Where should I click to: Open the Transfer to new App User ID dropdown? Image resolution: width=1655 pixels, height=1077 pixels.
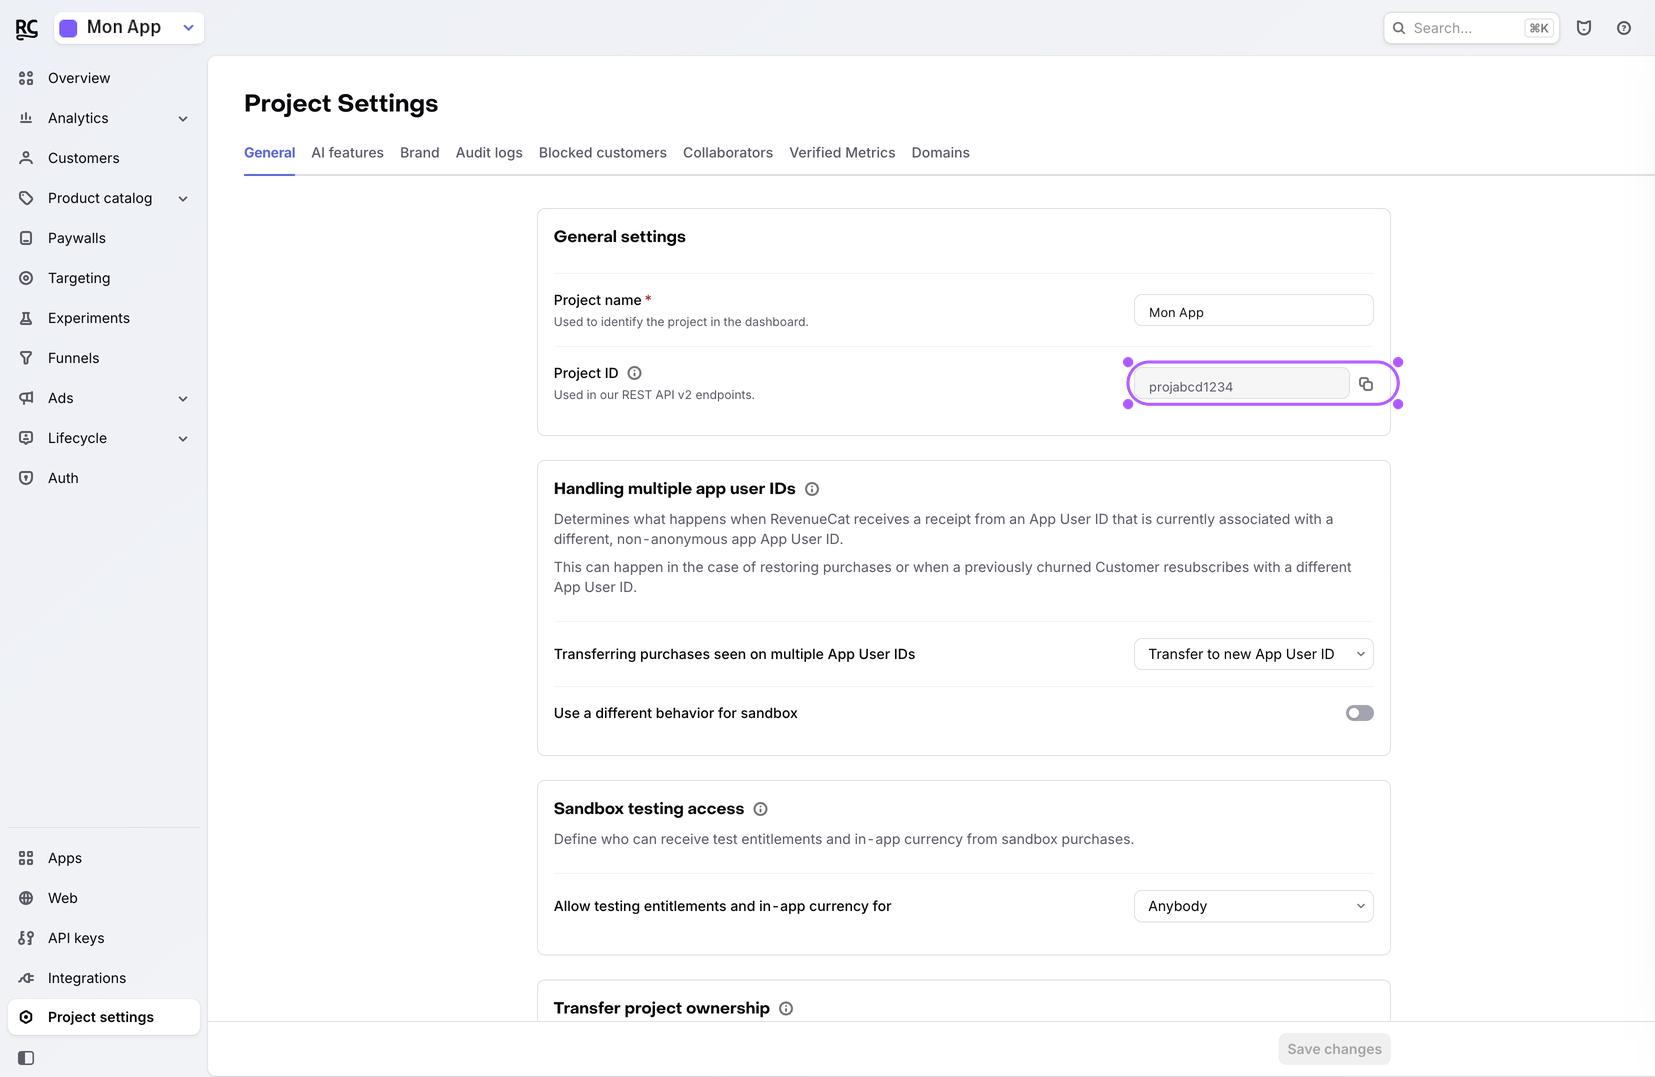[1253, 654]
